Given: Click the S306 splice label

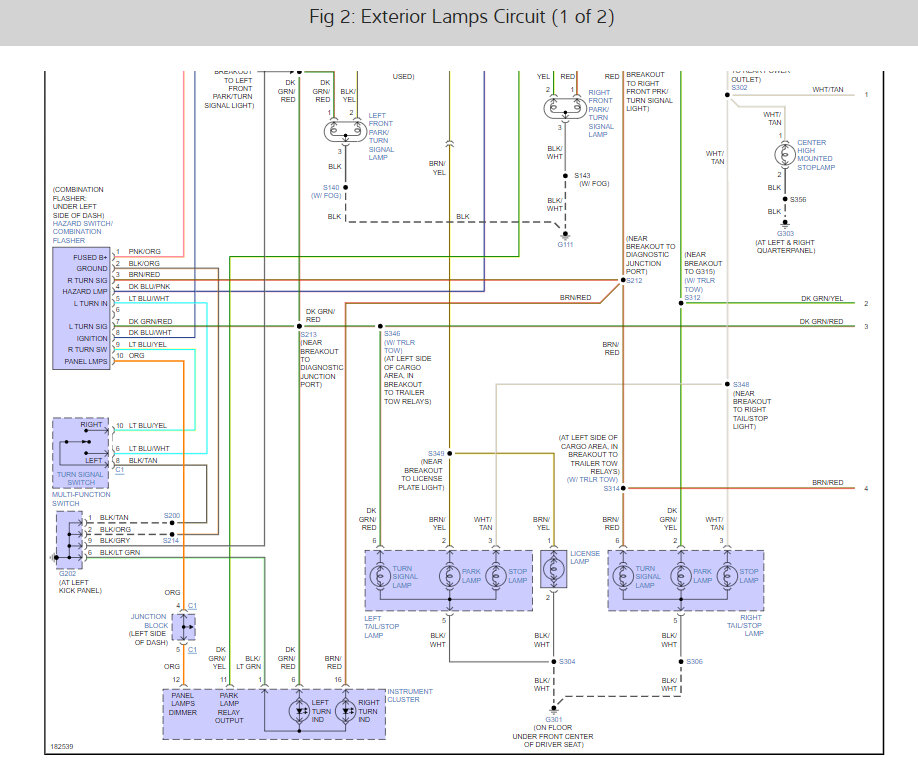Looking at the screenshot, I should (694, 661).
